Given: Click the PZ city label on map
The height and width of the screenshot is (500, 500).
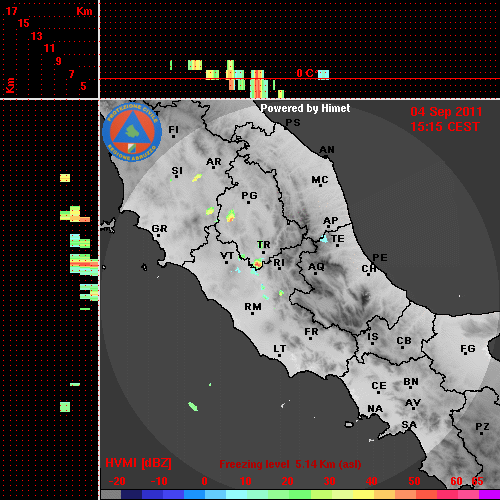Looking at the screenshot, I should [x=482, y=426].
